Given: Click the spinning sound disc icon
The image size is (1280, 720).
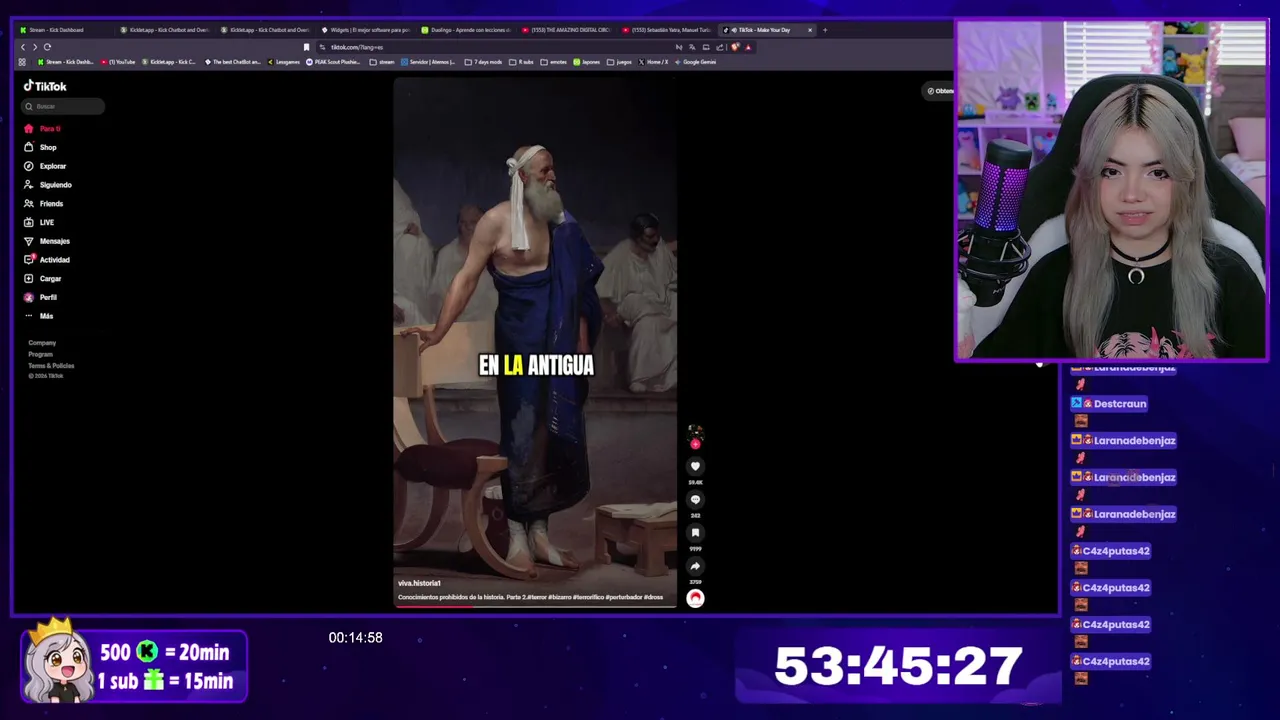Looking at the screenshot, I should click(x=695, y=598).
